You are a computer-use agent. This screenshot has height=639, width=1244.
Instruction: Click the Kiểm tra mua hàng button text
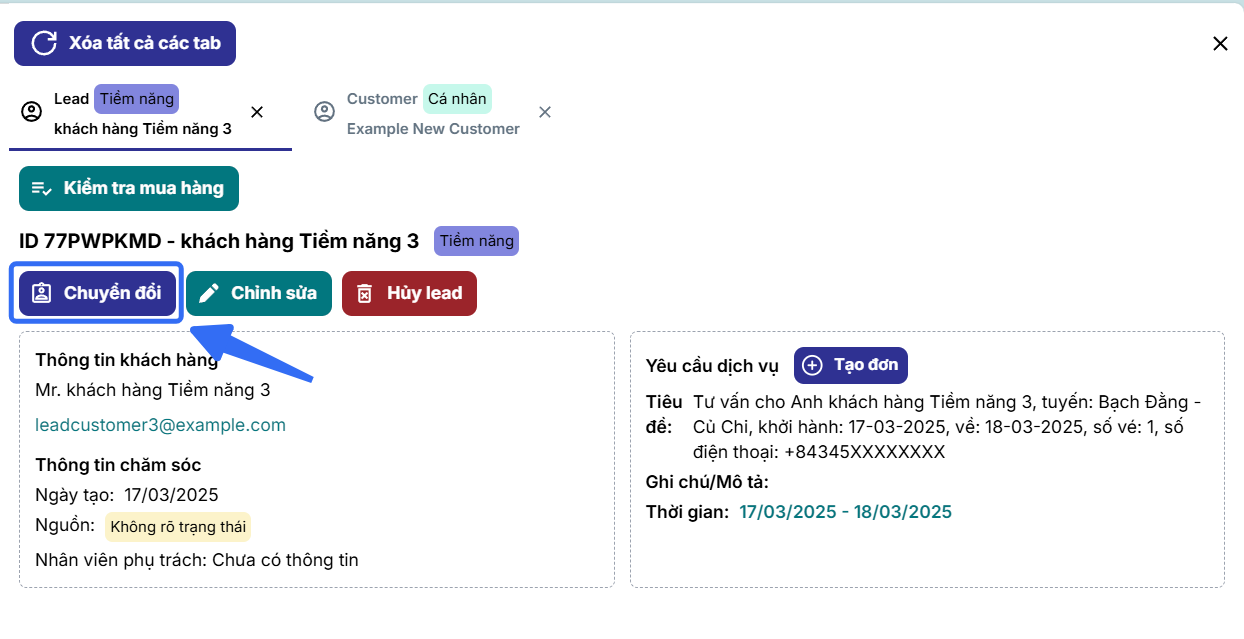(144, 188)
